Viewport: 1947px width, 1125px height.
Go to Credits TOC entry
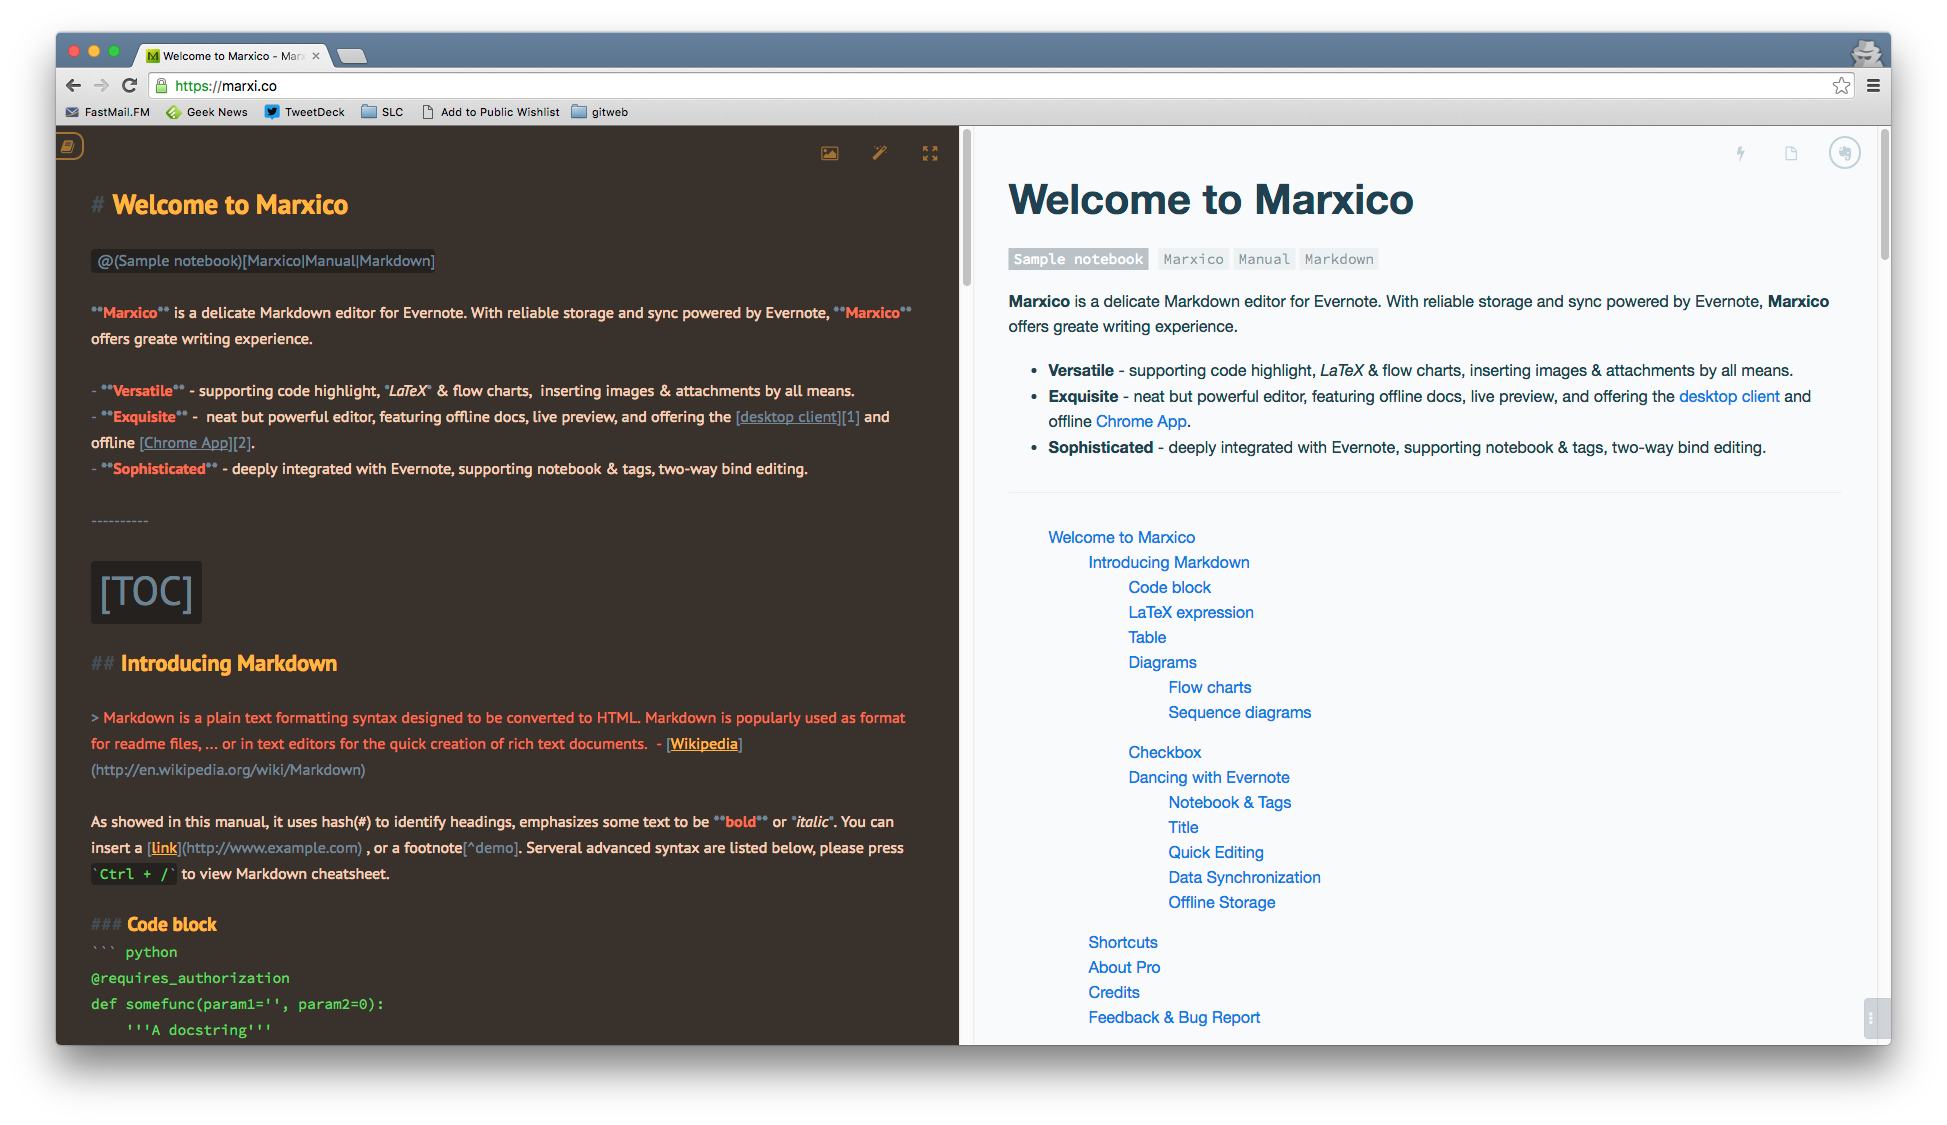coord(1114,992)
